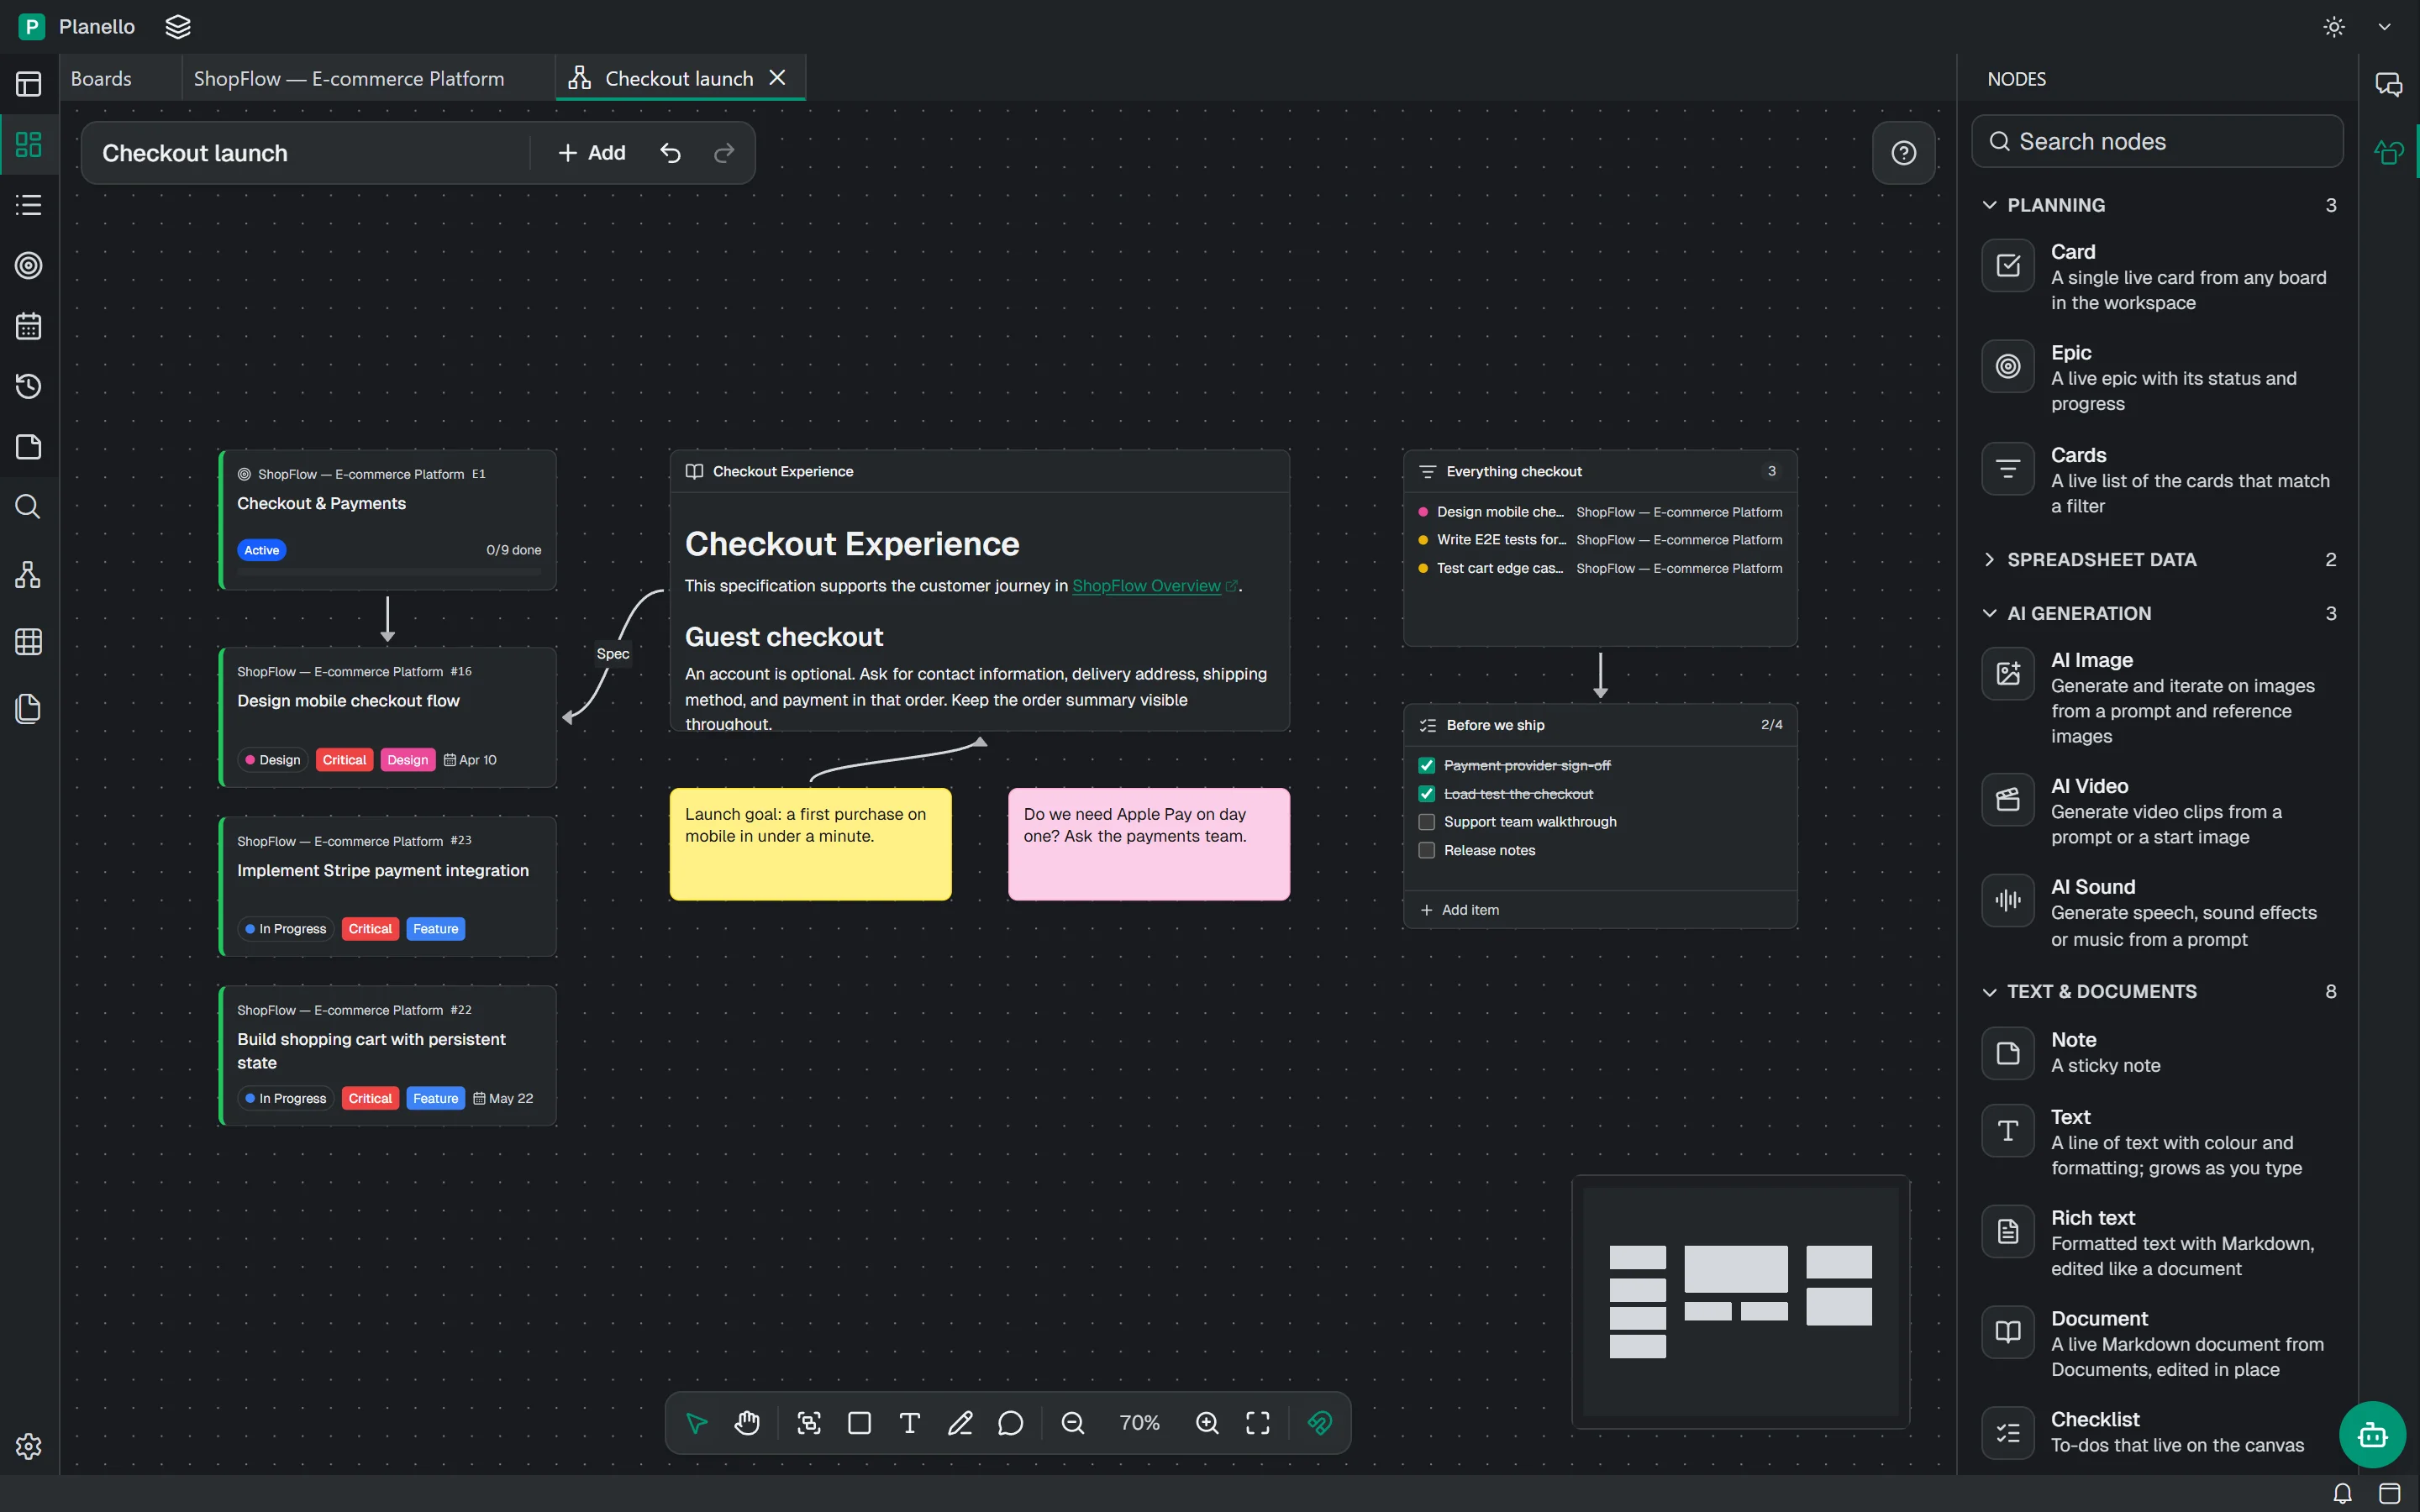Toggle light theme sun icon
The height and width of the screenshot is (1512, 2420).
click(x=2334, y=27)
